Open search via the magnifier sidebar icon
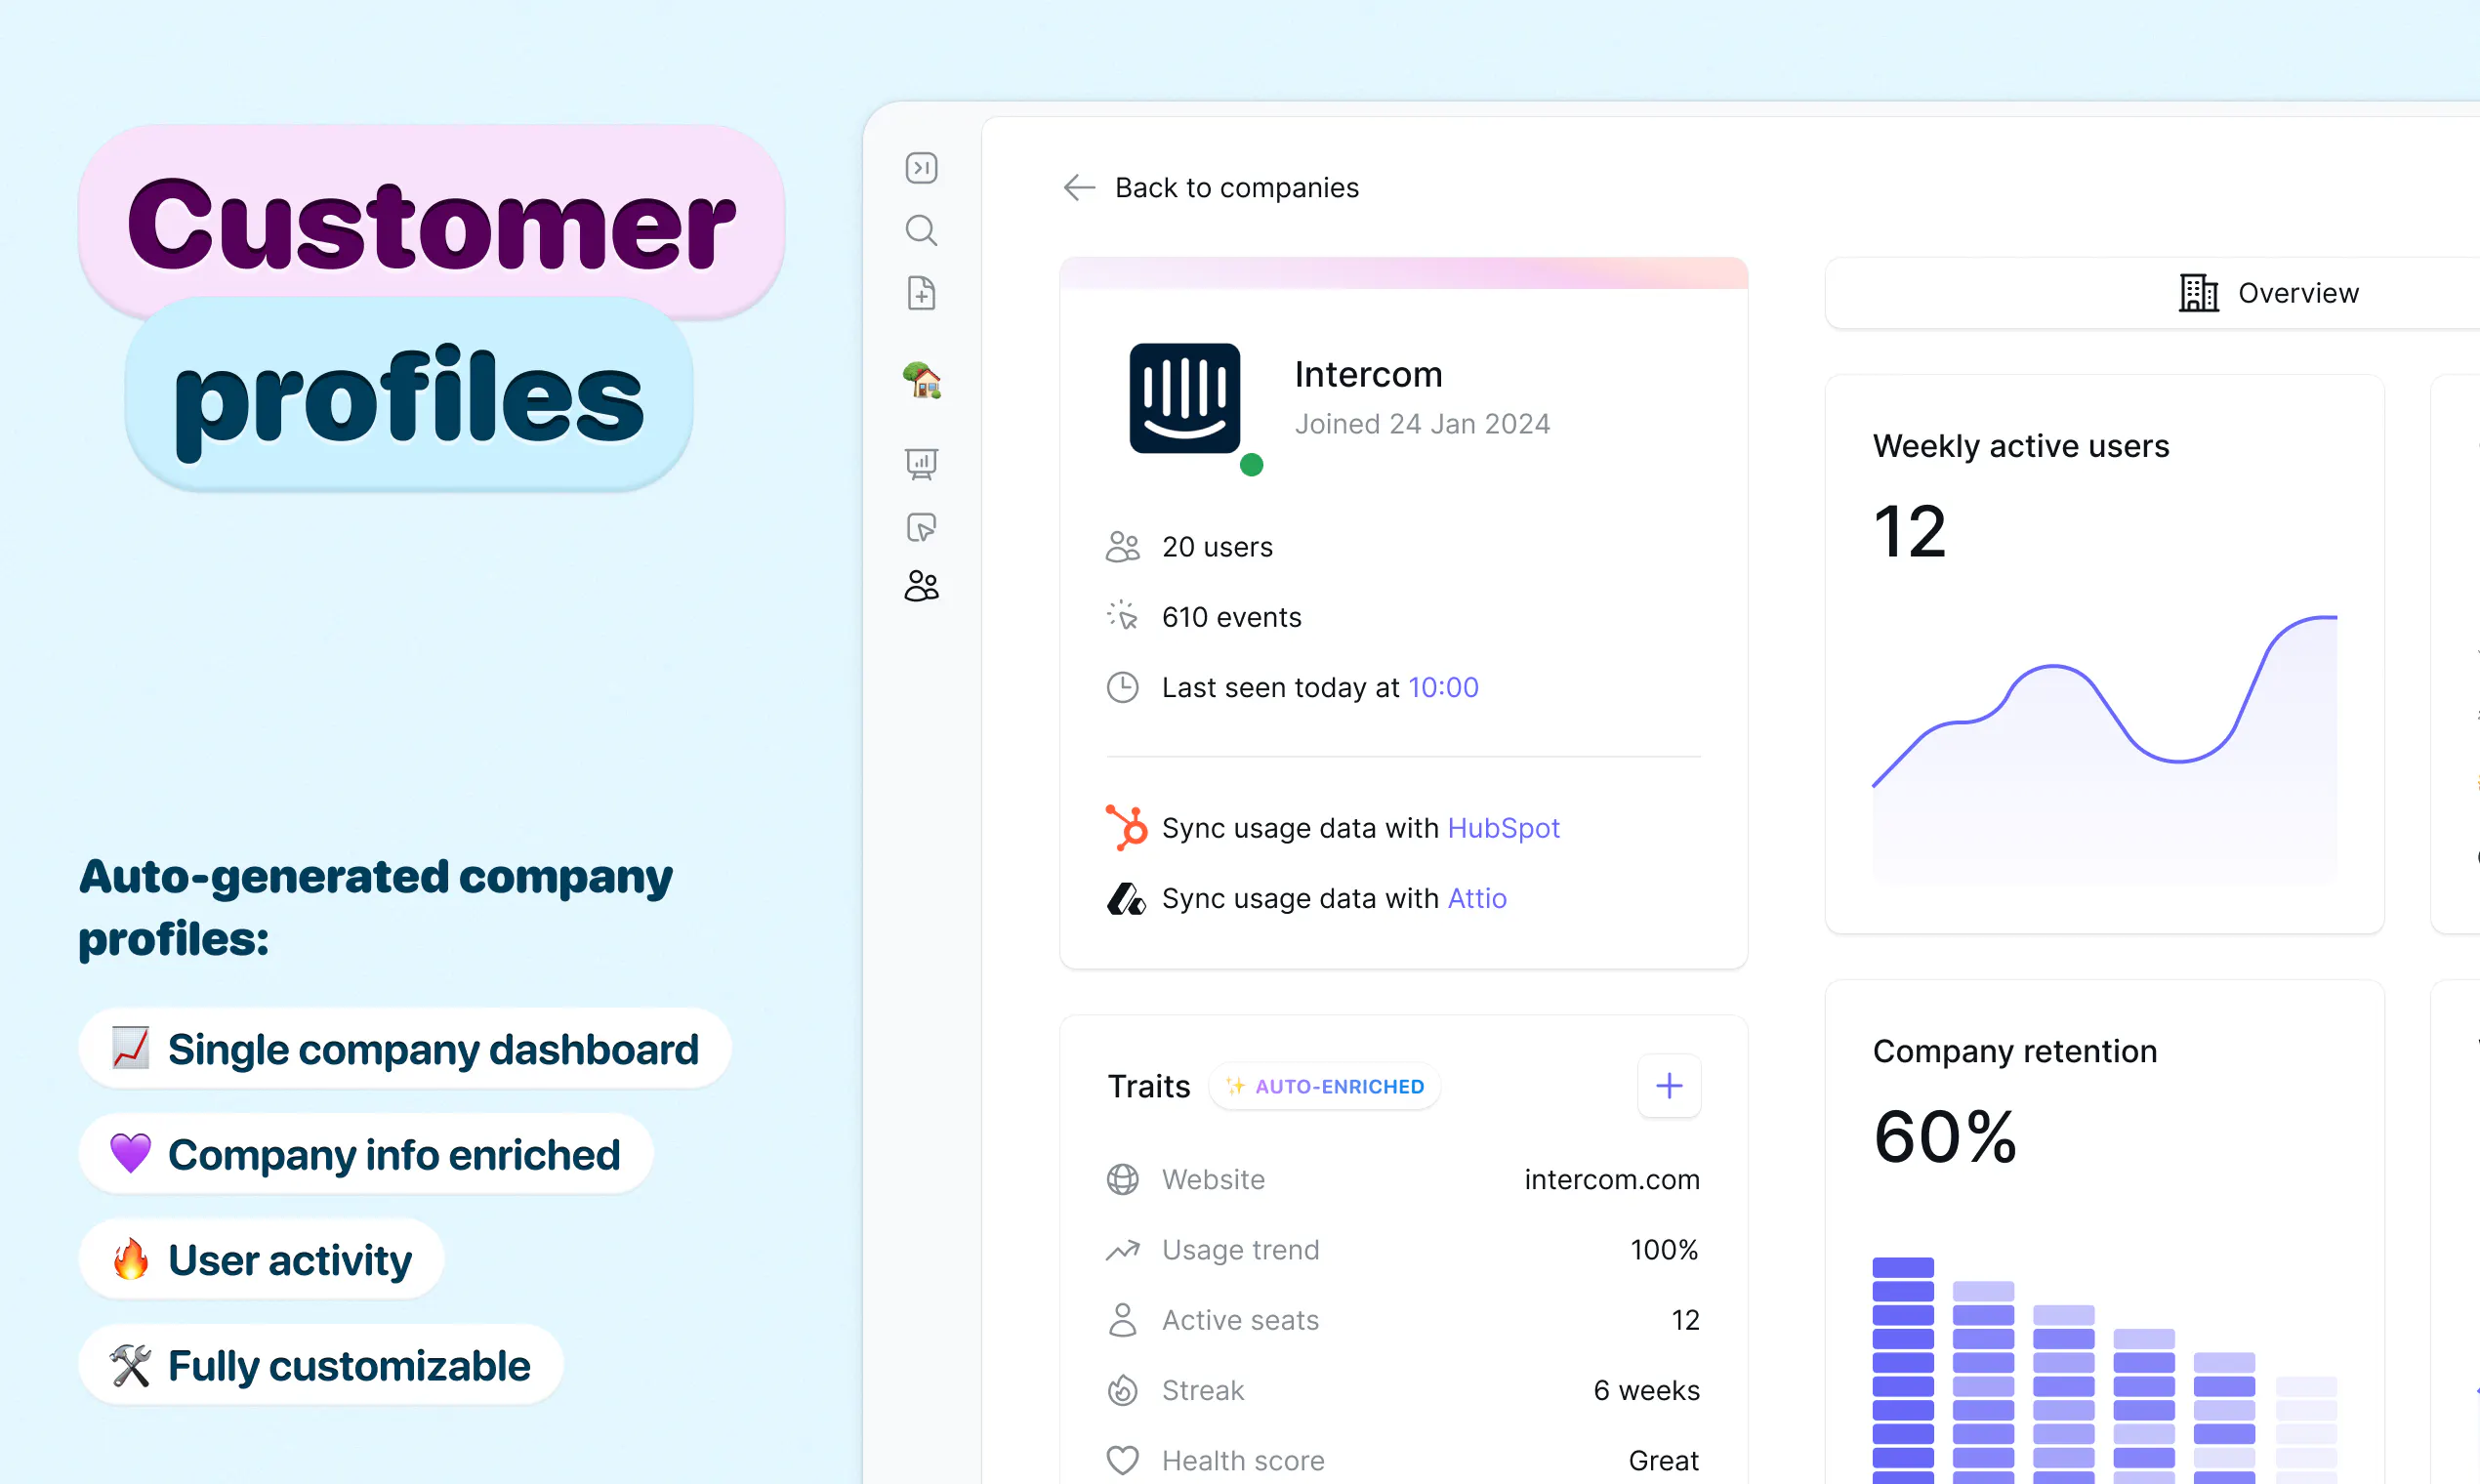2480x1484 pixels. coord(921,231)
